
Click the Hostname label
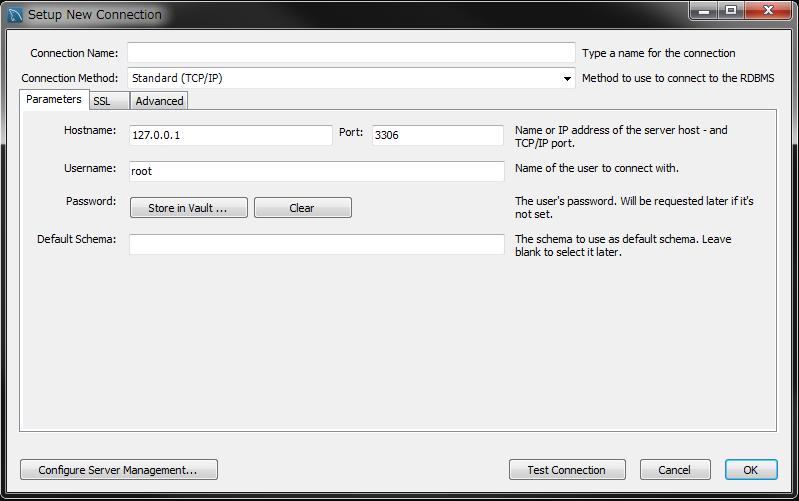(90, 130)
